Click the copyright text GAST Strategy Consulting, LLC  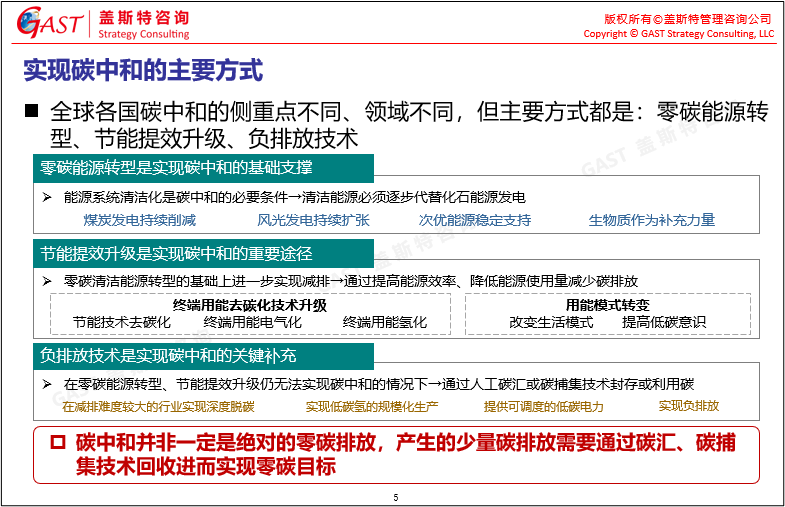tap(679, 34)
